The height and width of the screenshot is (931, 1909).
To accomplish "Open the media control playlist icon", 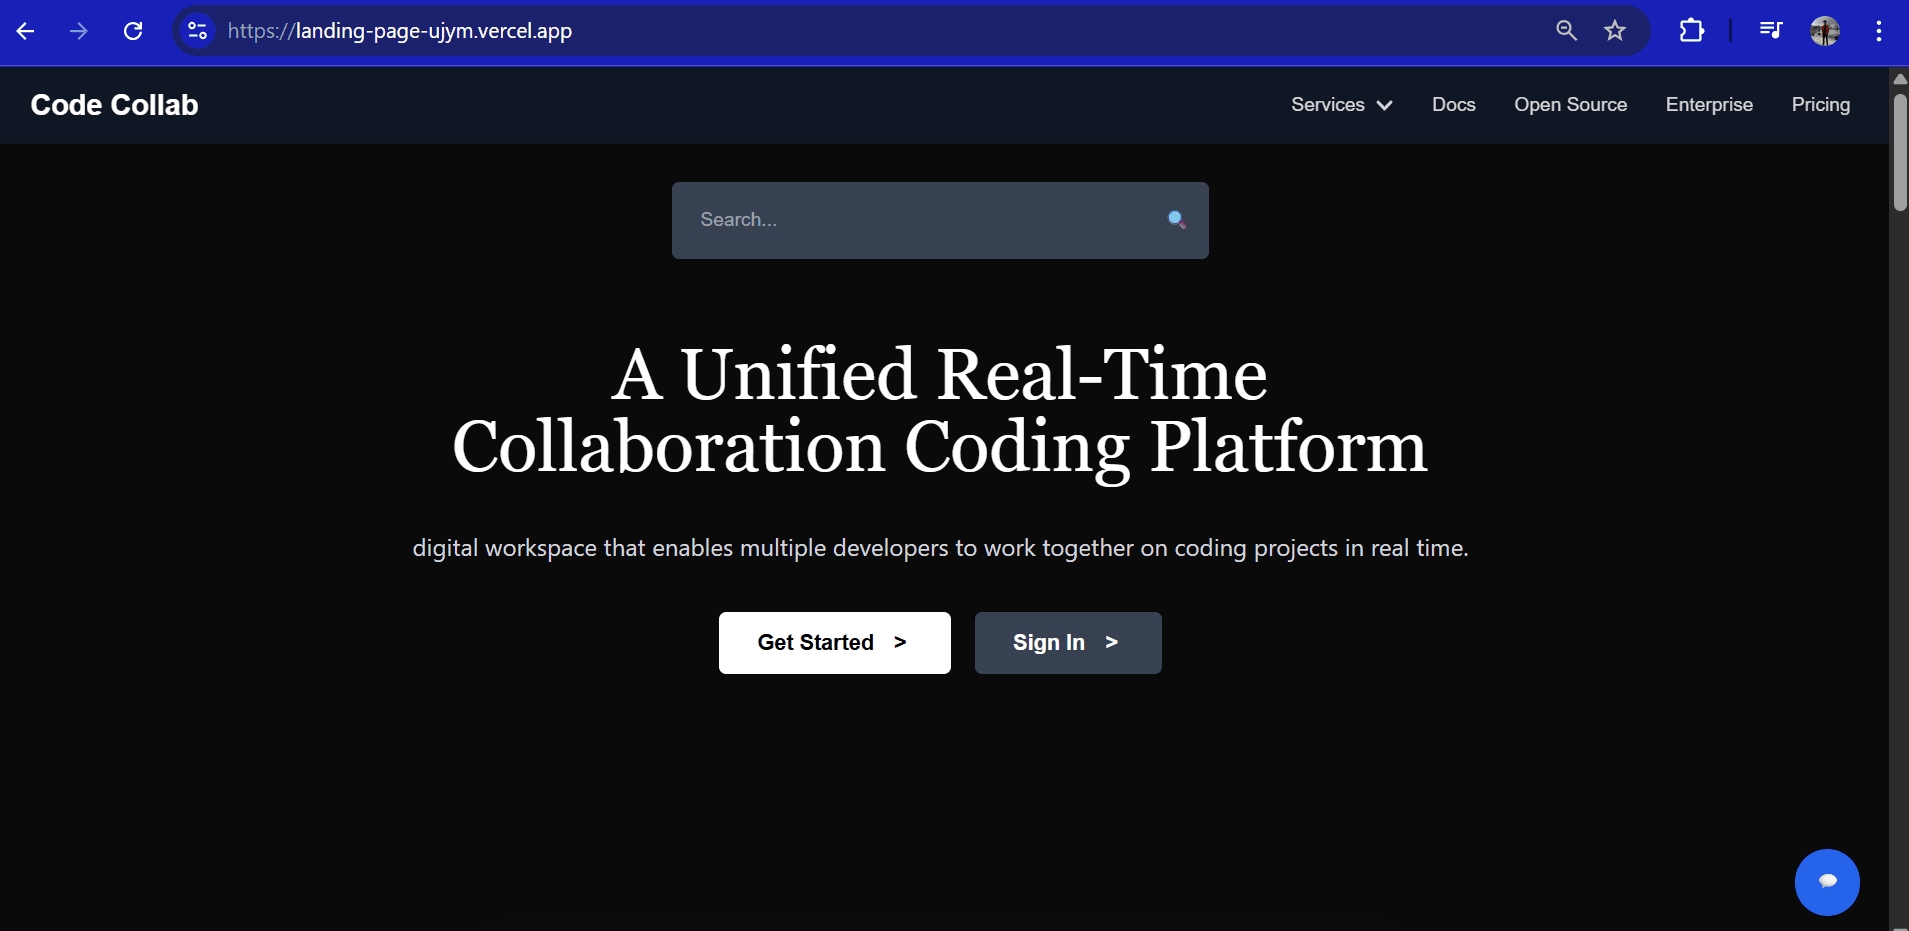I will point(1771,31).
